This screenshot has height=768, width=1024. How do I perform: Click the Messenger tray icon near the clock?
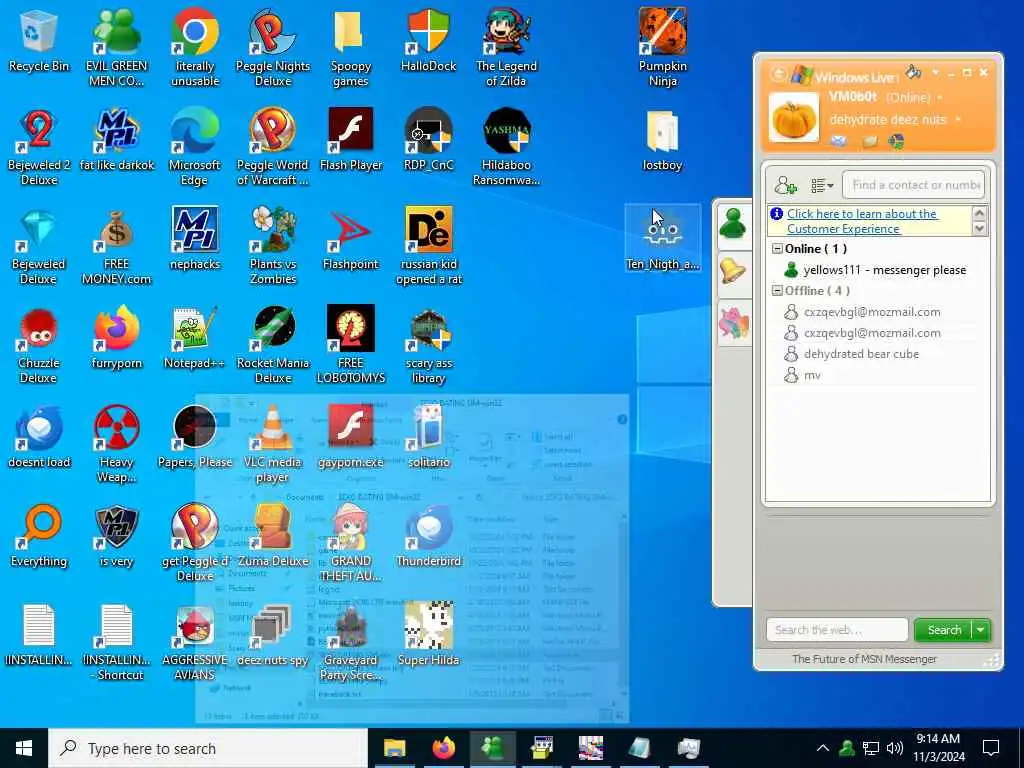(x=847, y=748)
